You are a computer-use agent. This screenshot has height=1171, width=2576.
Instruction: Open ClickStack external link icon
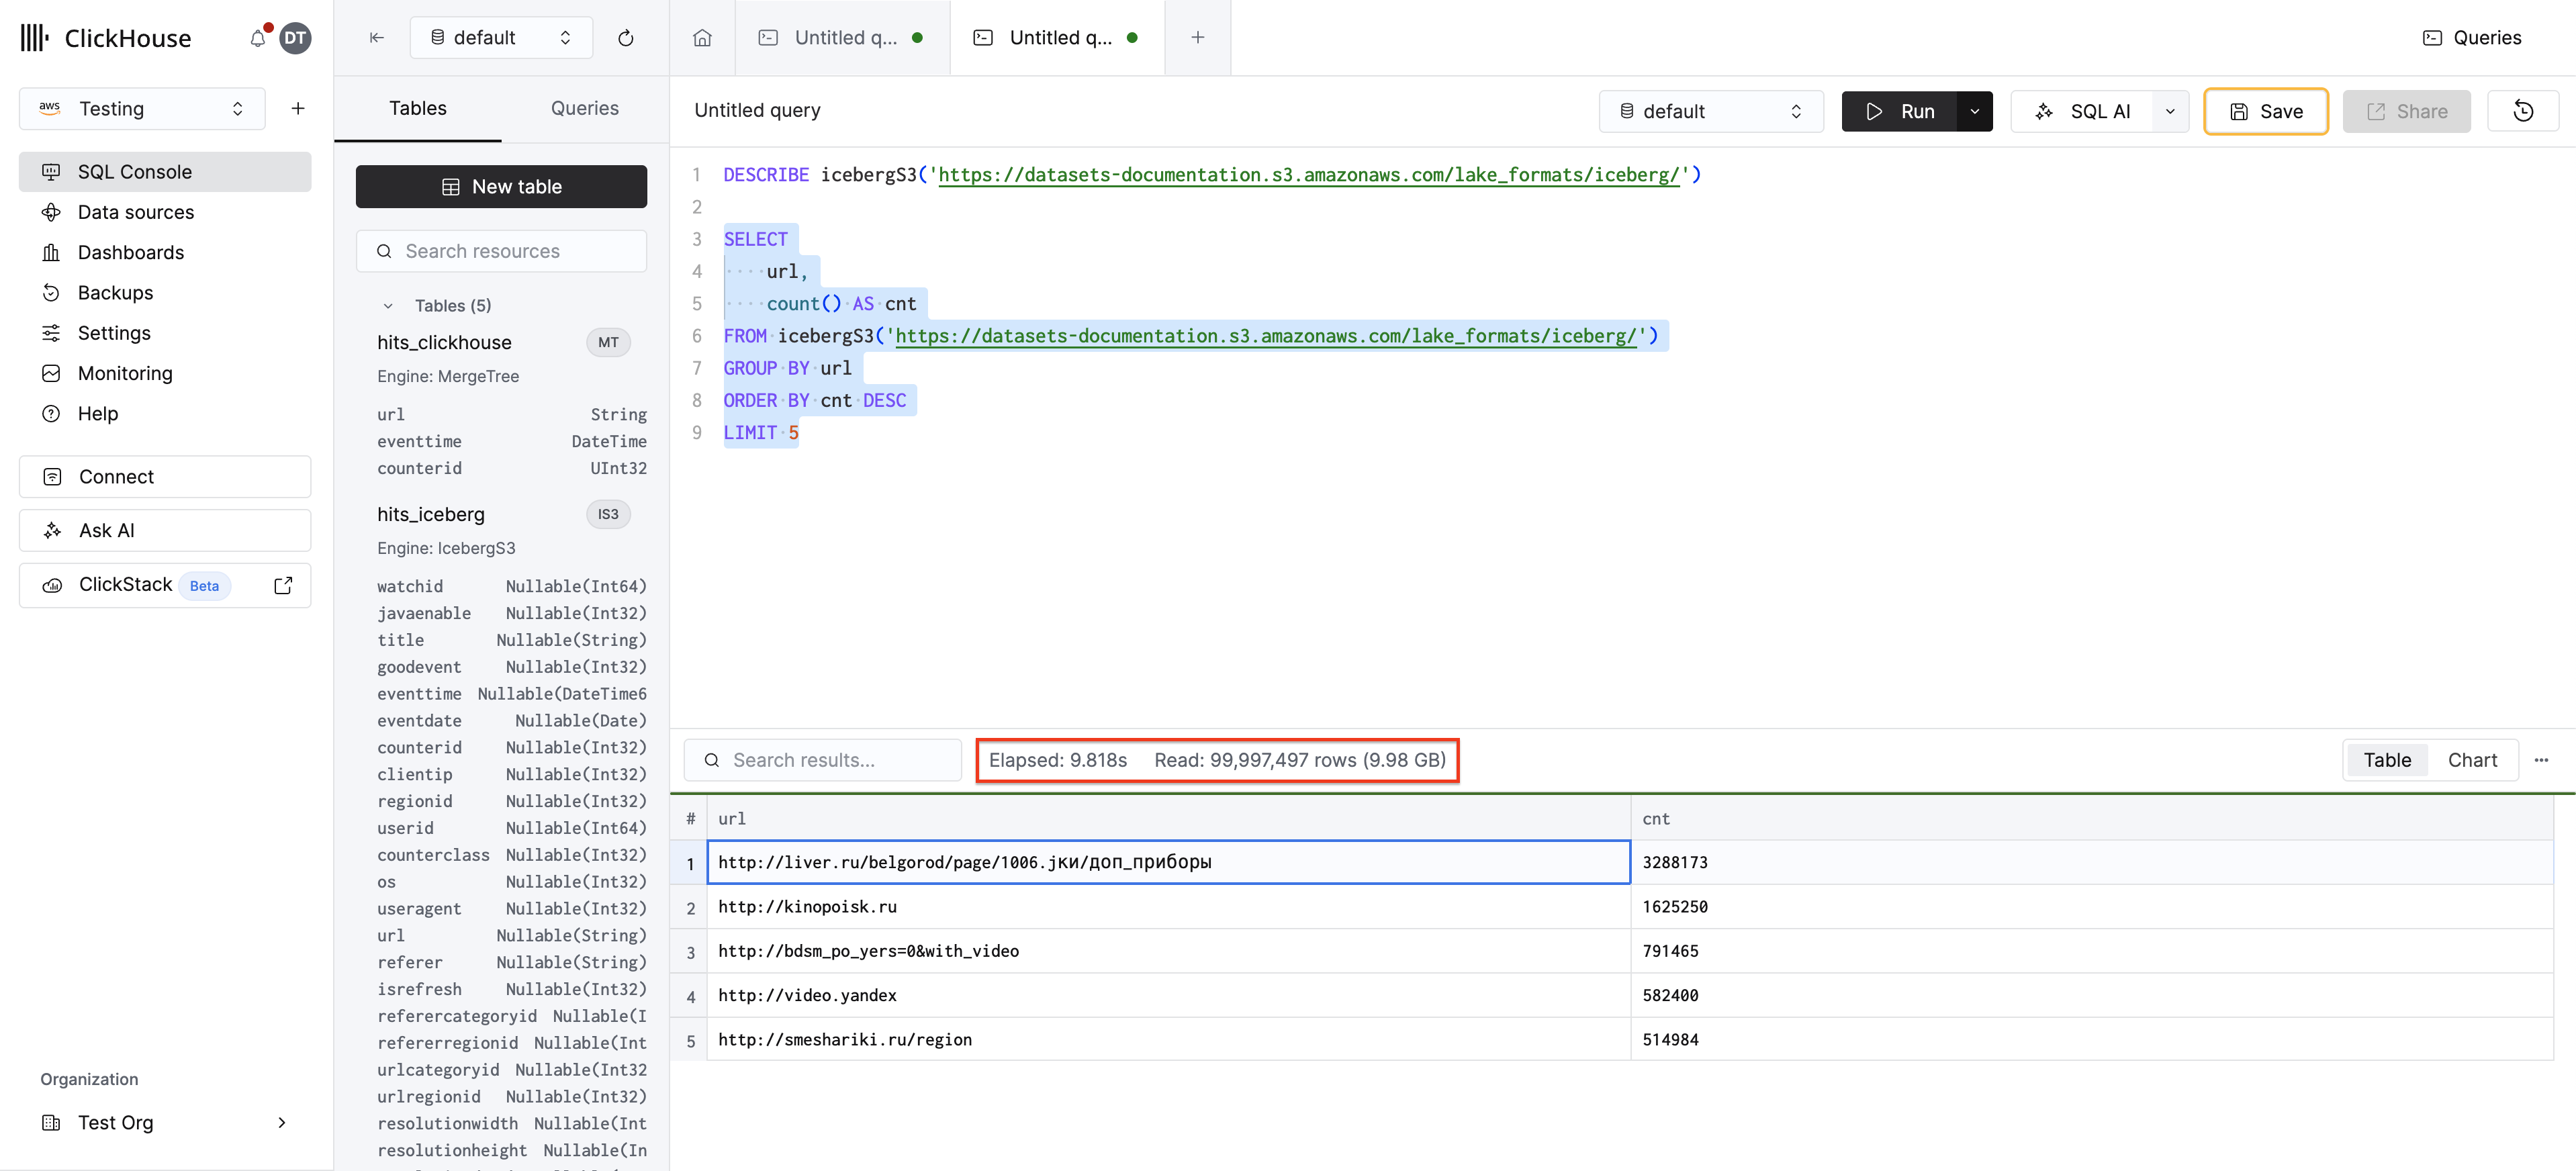(x=283, y=585)
